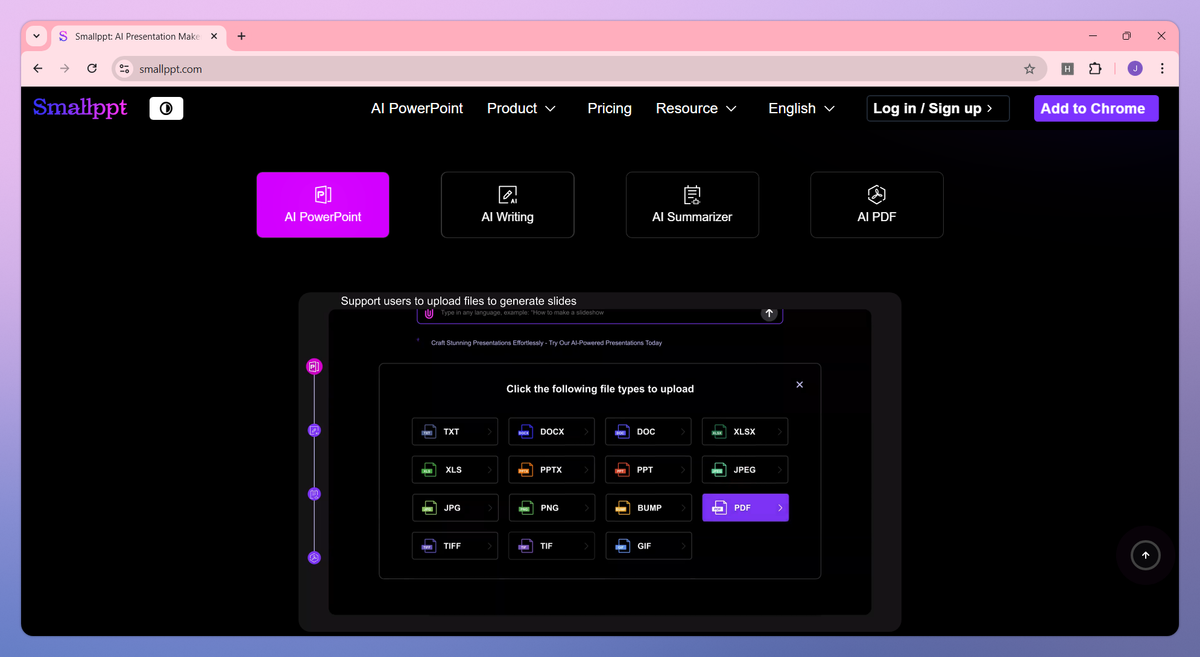Click the TXT option's chevron arrow
1200x657 pixels.
[x=490, y=432]
